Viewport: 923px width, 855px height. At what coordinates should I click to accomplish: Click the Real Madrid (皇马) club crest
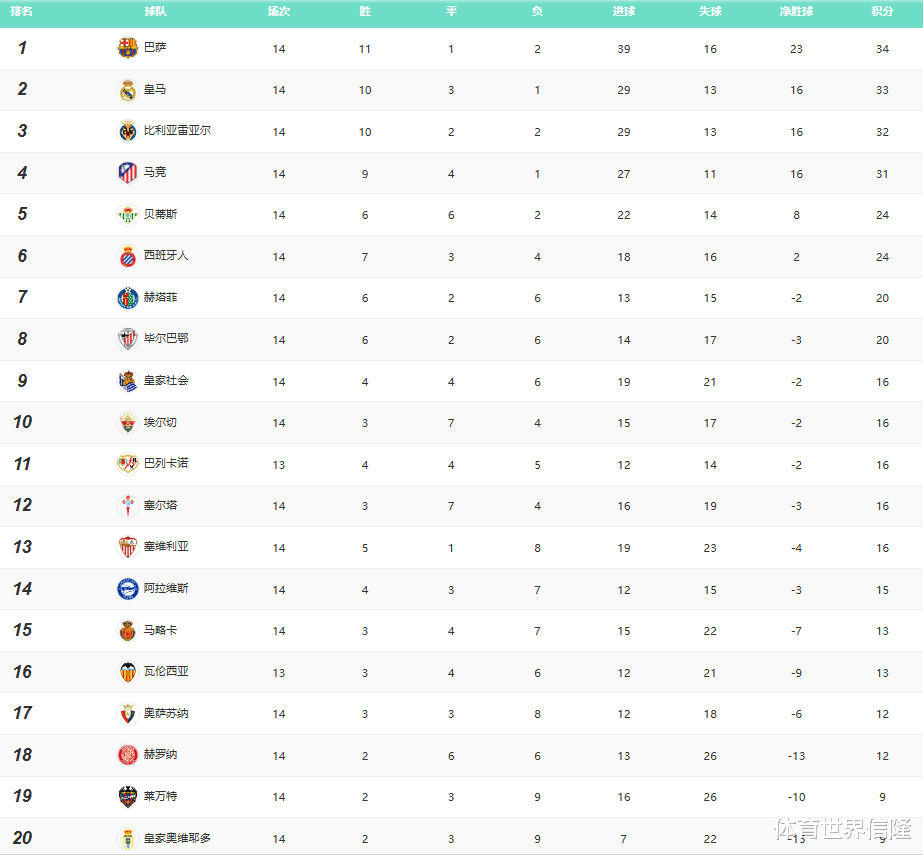click(128, 90)
